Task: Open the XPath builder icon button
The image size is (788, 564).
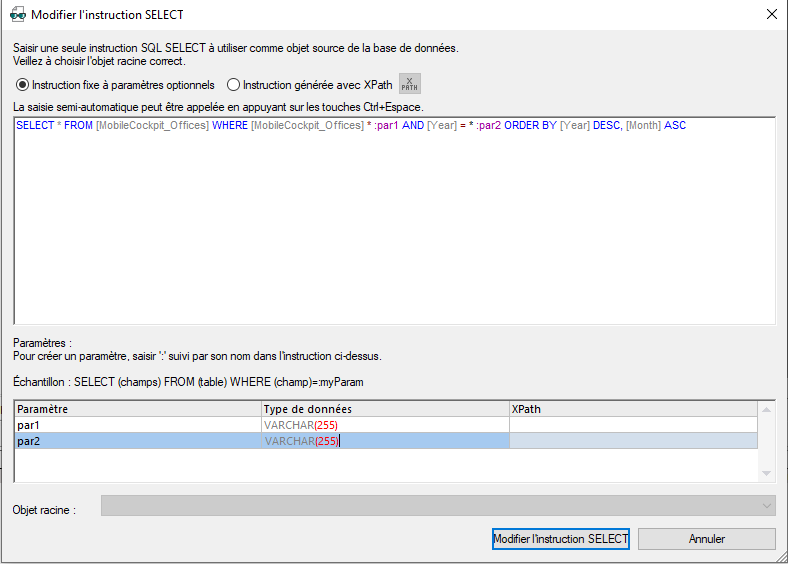Action: pos(410,85)
